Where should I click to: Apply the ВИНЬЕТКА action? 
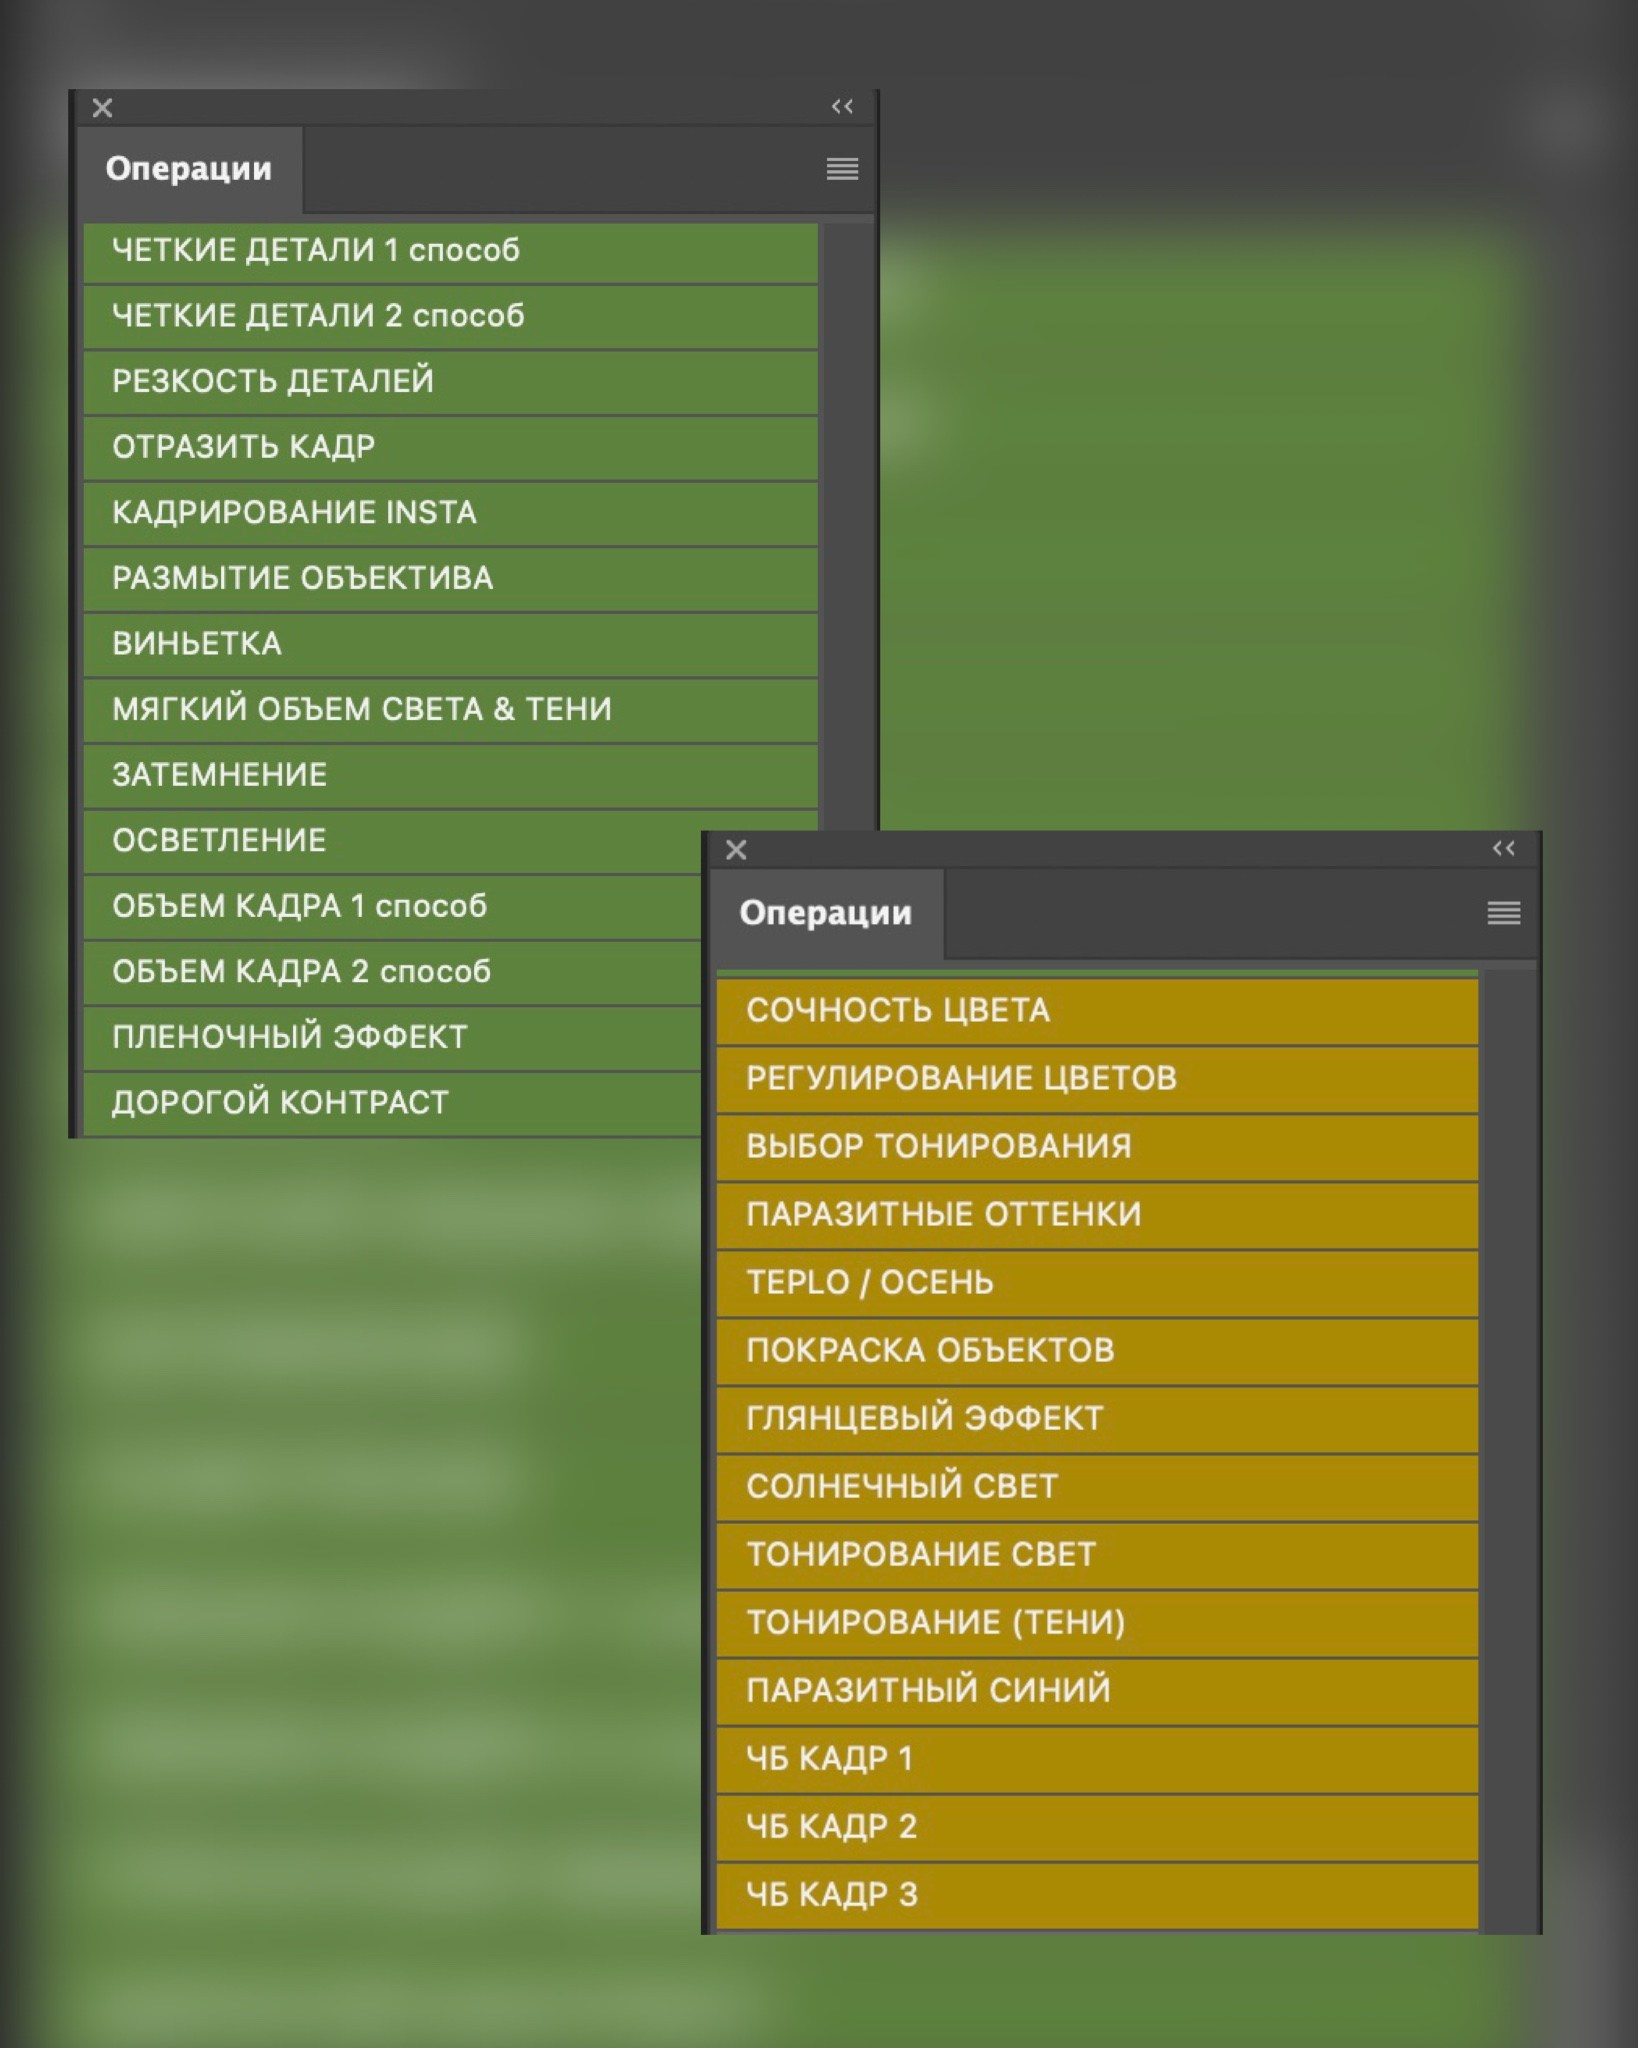click(450, 643)
